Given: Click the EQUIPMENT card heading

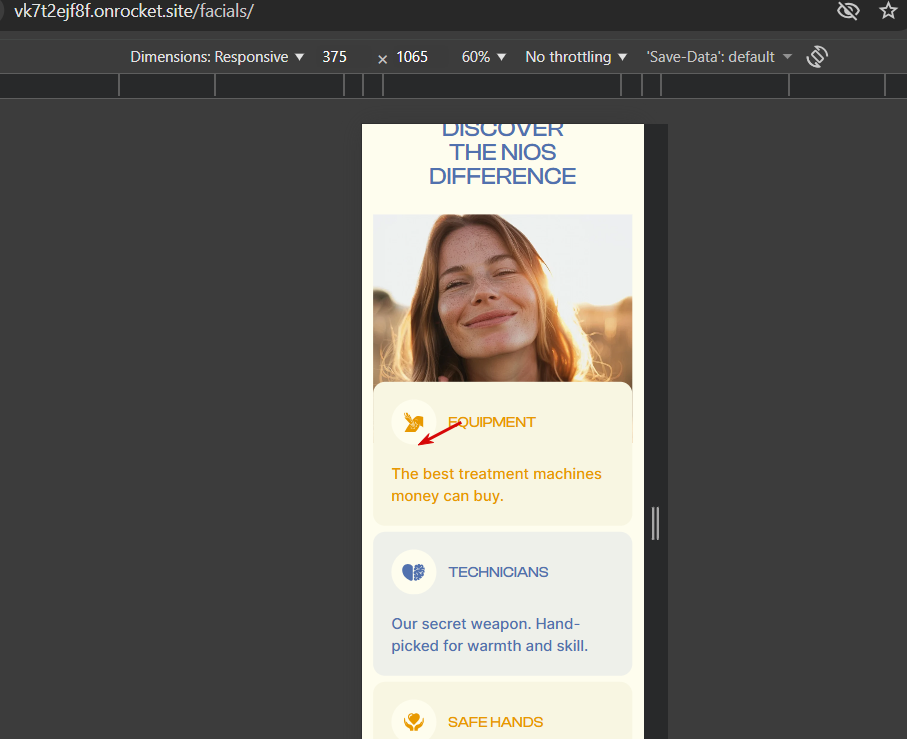Looking at the screenshot, I should 491,422.
